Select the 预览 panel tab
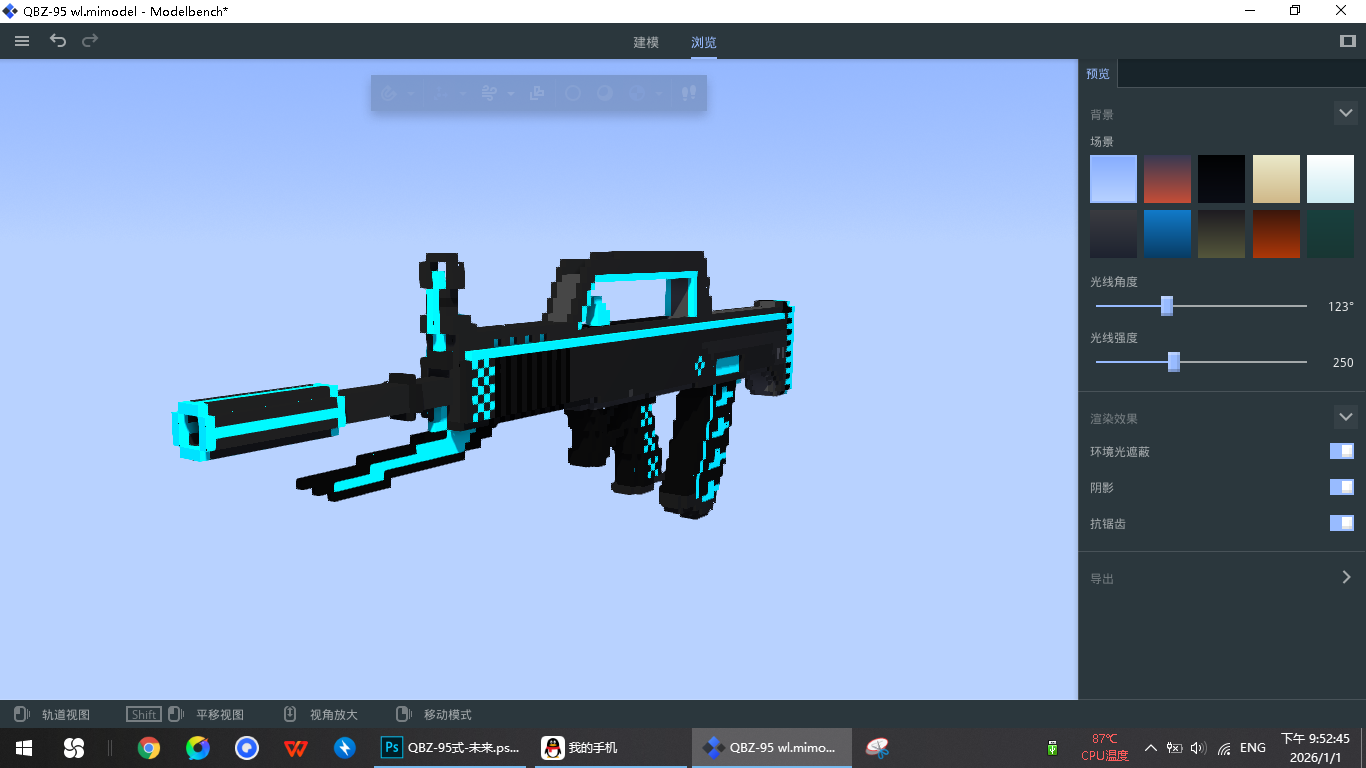The image size is (1366, 768). pyautogui.click(x=1098, y=74)
